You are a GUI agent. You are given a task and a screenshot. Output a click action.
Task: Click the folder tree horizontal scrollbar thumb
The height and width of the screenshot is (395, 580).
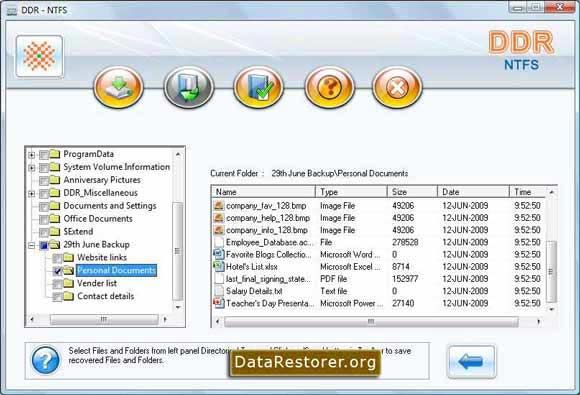[104, 319]
